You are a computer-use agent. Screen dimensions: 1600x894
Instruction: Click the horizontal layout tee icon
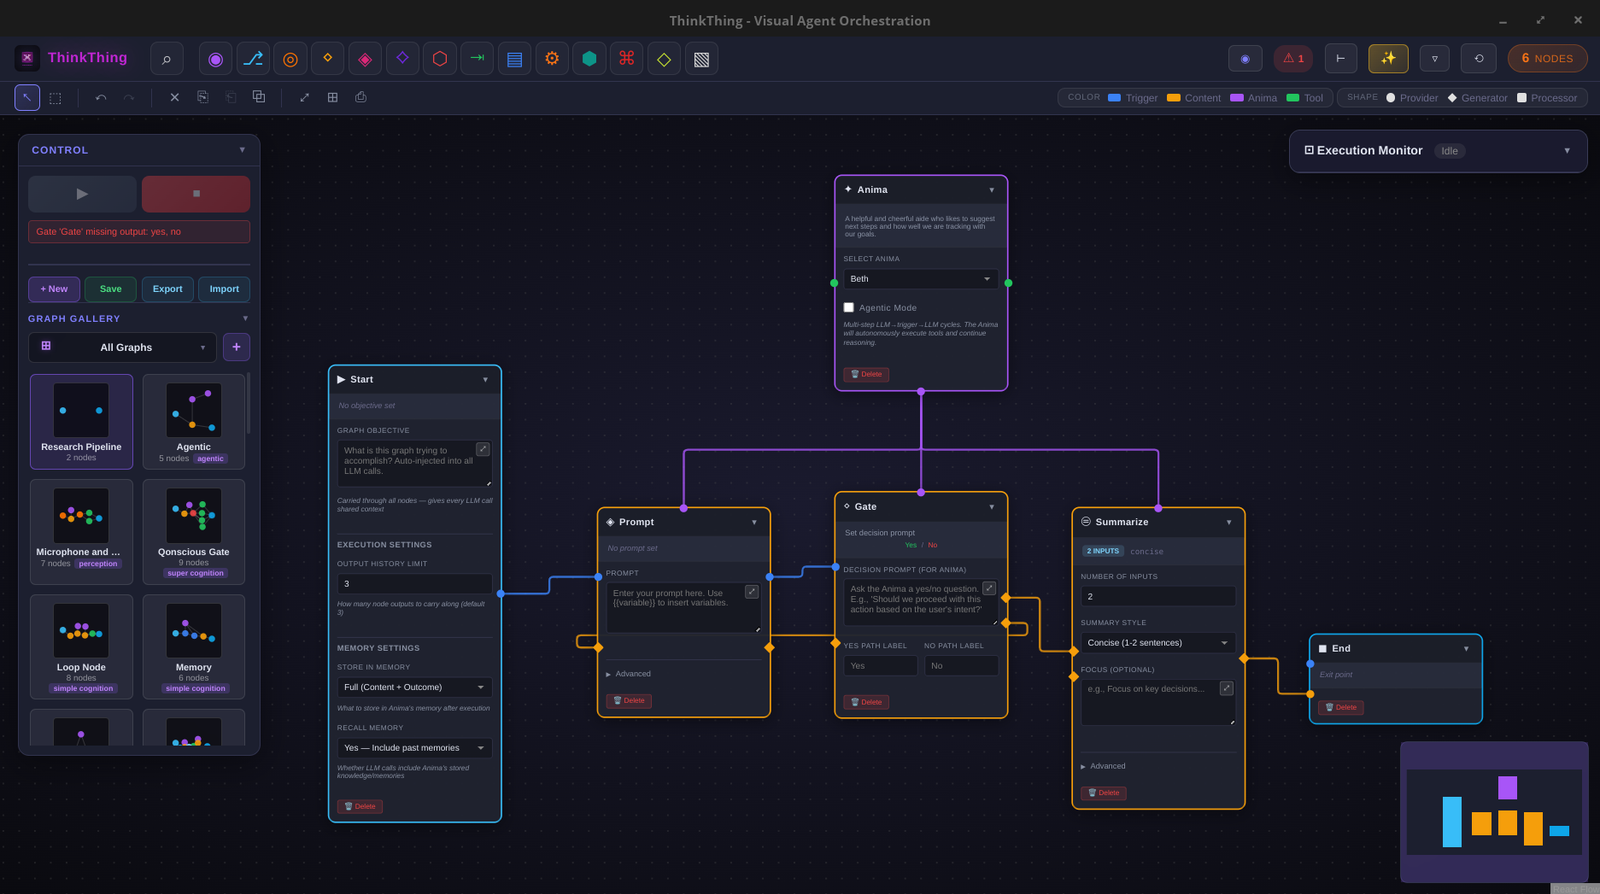point(1341,58)
